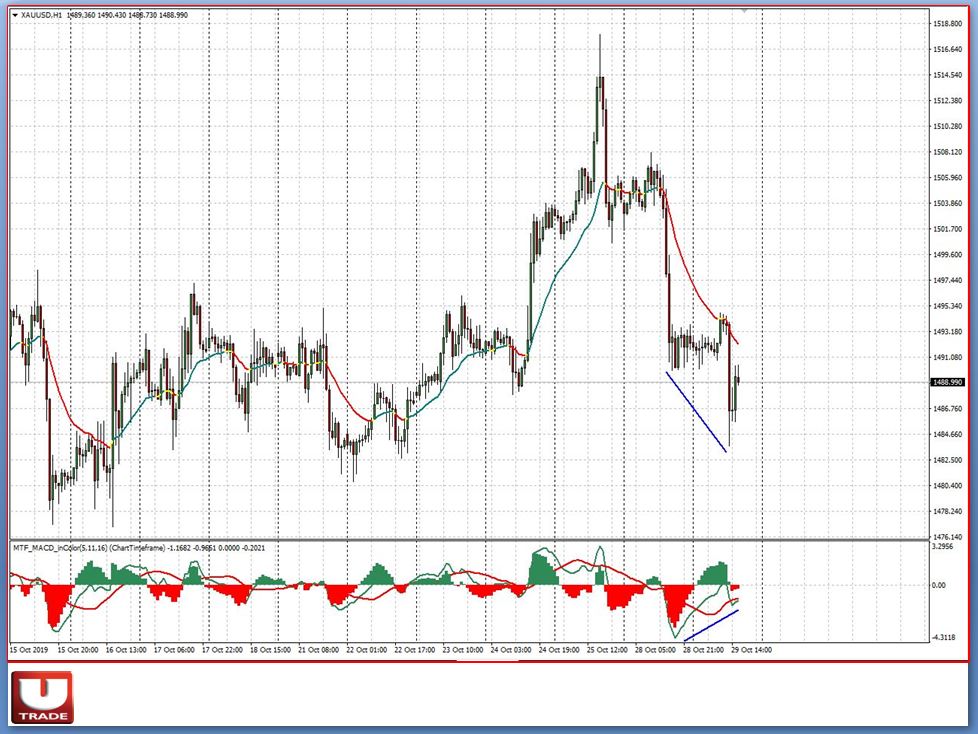The width and height of the screenshot is (978, 734).
Task: Click the 15 Oct 2019 time label
Action: pos(30,650)
